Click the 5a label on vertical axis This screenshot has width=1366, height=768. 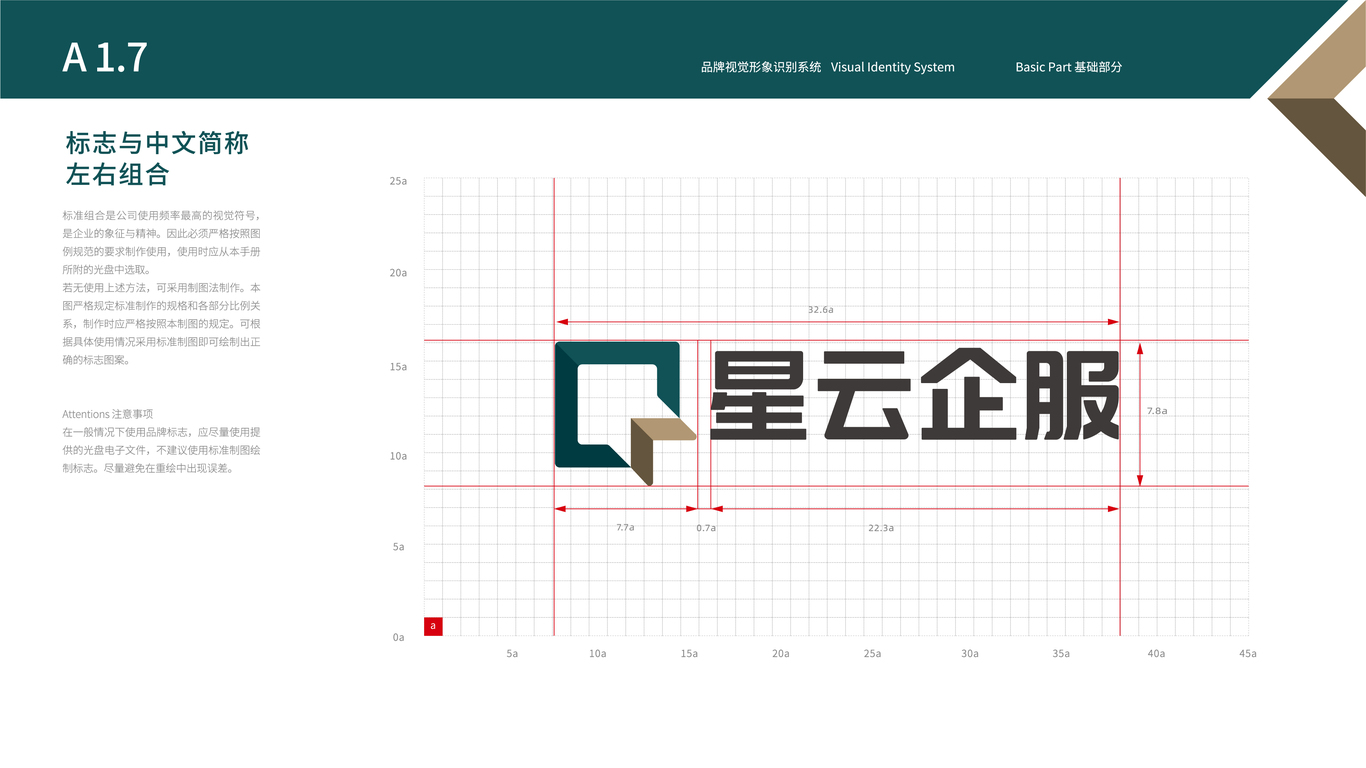(399, 547)
